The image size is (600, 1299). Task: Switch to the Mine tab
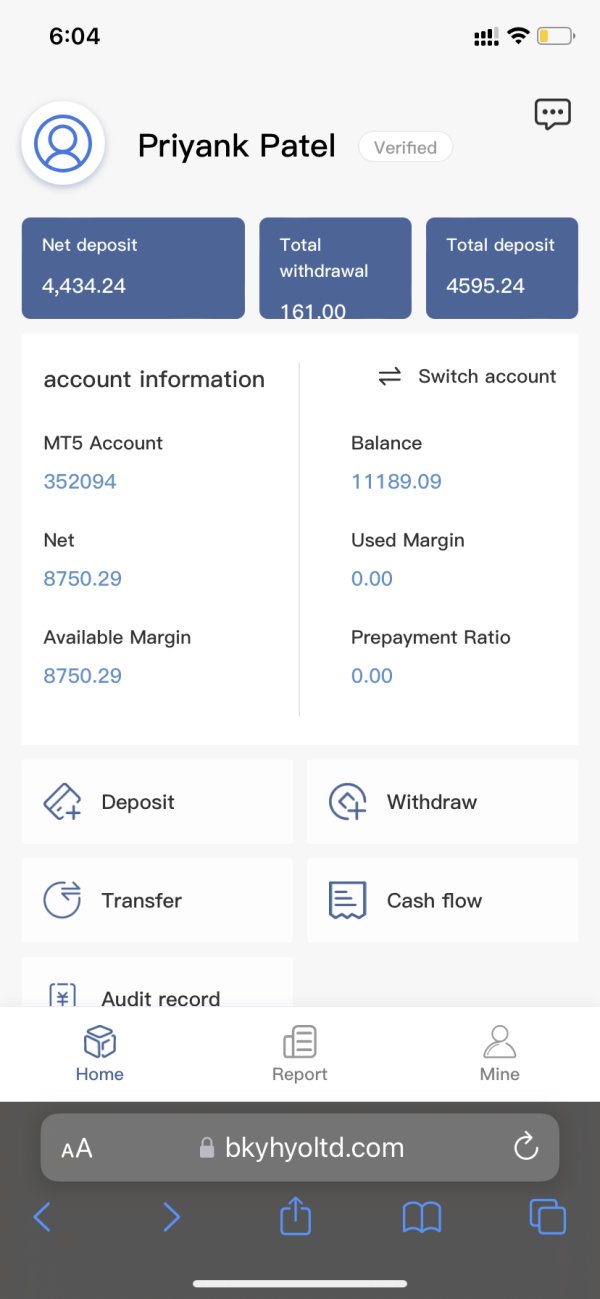click(499, 1054)
